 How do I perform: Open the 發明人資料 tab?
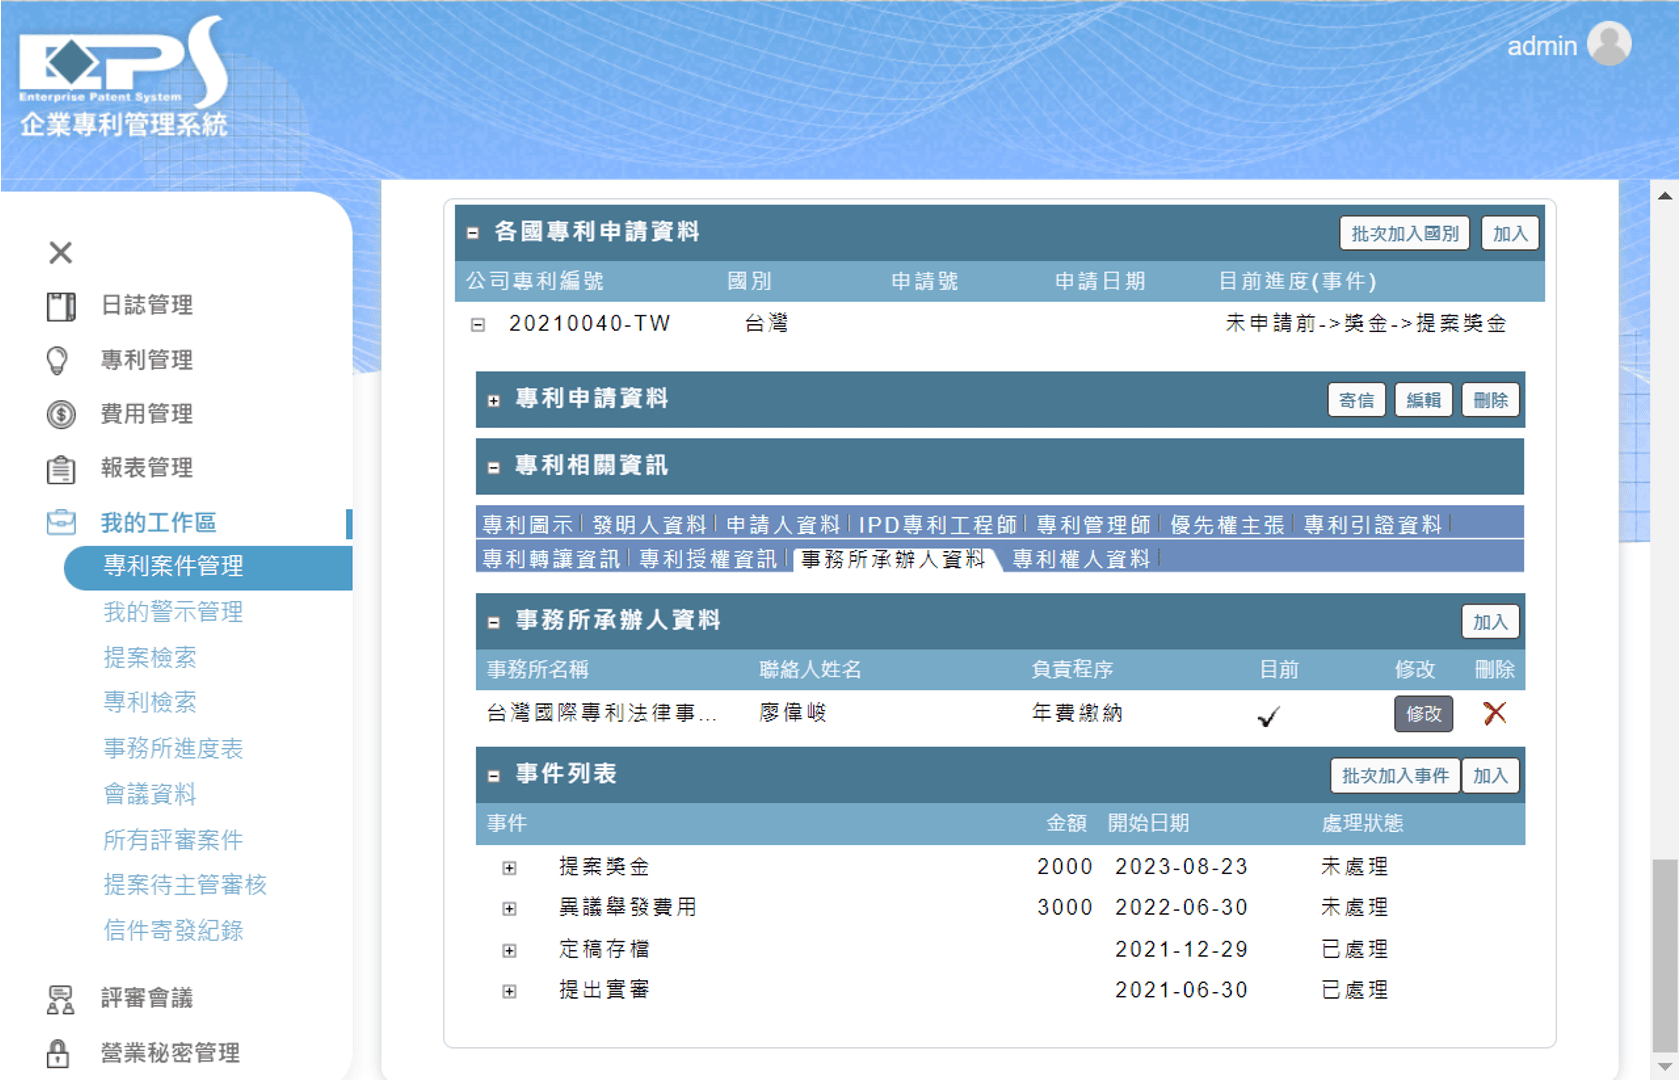pyautogui.click(x=648, y=525)
